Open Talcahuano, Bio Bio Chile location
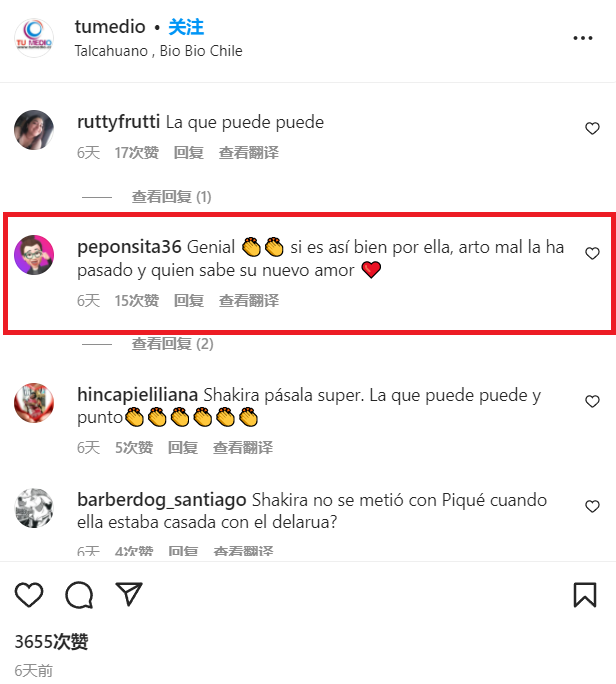The height and width of the screenshot is (684, 616). tap(158, 51)
